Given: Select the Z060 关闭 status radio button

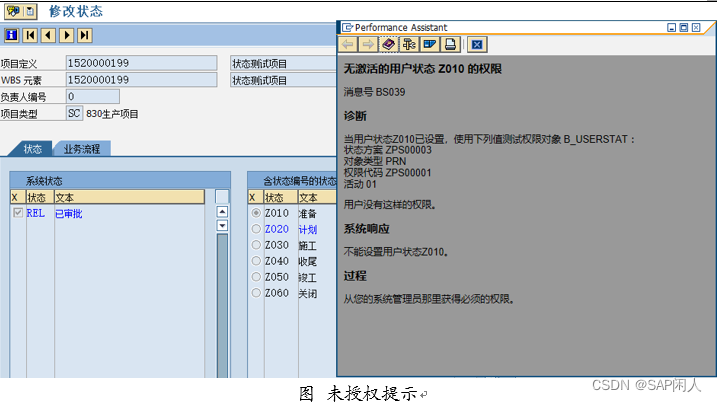Looking at the screenshot, I should pos(256,293).
